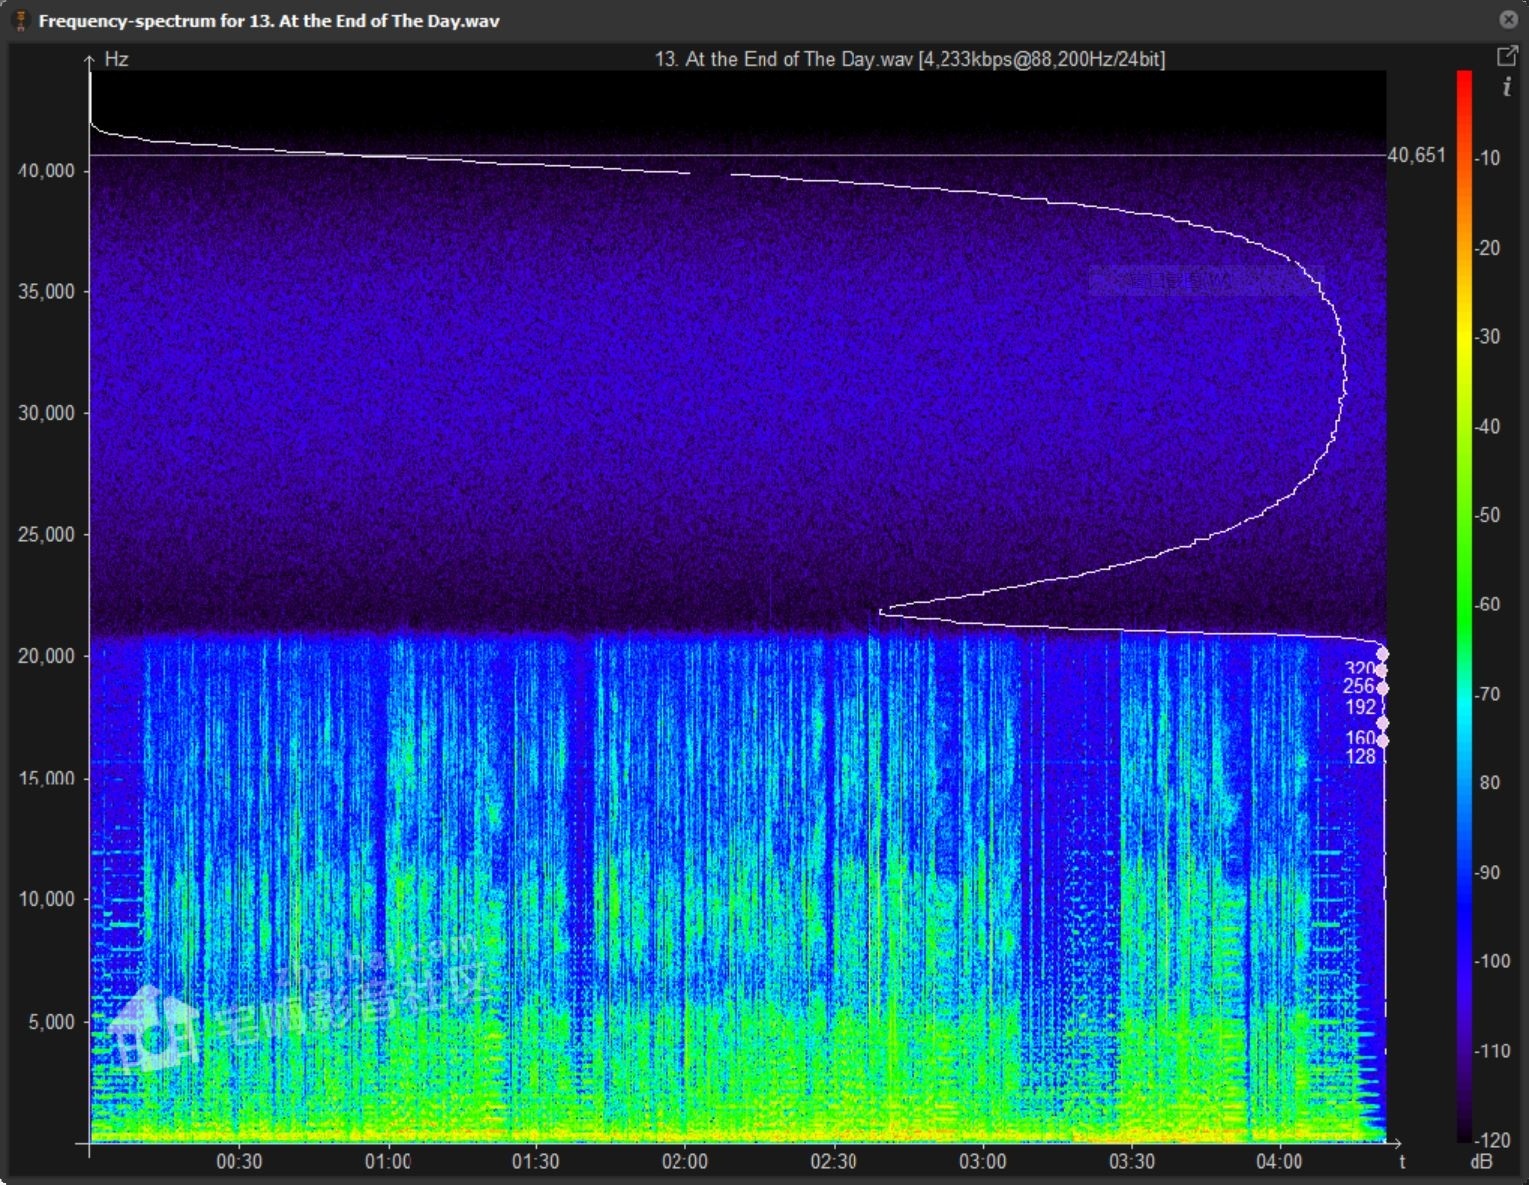
Task: Click the 03:00 time axis label
Action: point(983,1162)
